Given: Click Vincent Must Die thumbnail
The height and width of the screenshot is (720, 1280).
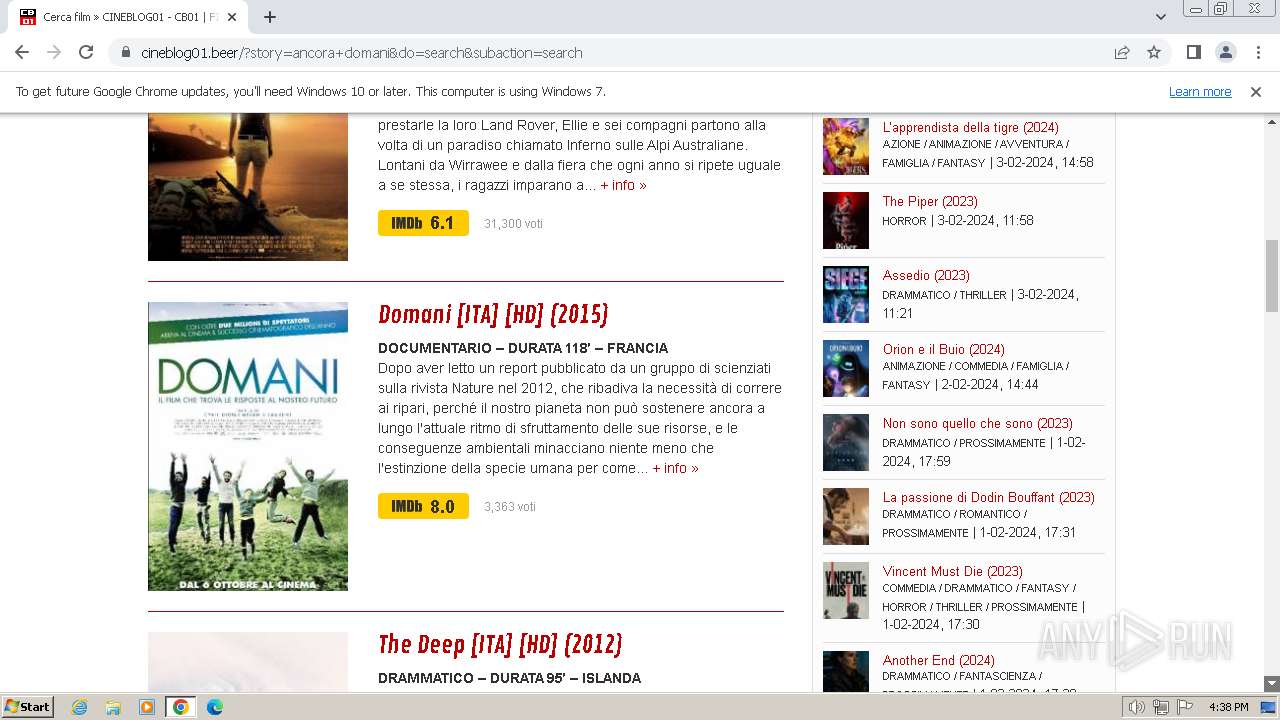Looking at the screenshot, I should coord(846,590).
